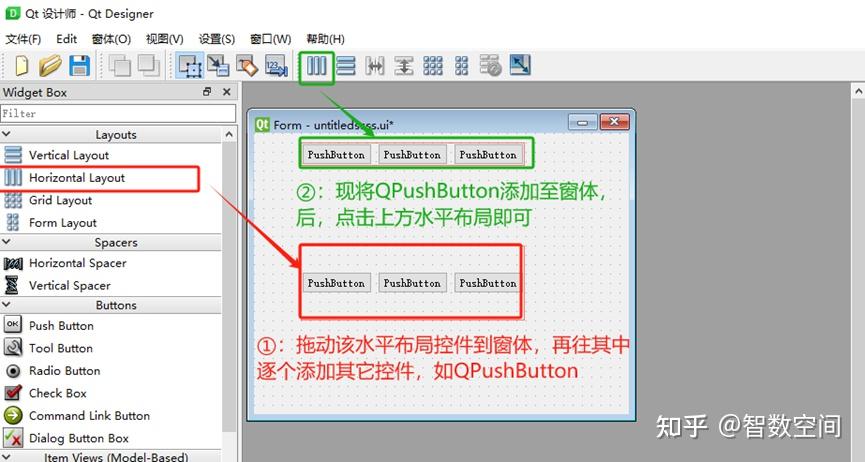Open the 文件(F) menu
The image size is (865, 462).
(23, 39)
